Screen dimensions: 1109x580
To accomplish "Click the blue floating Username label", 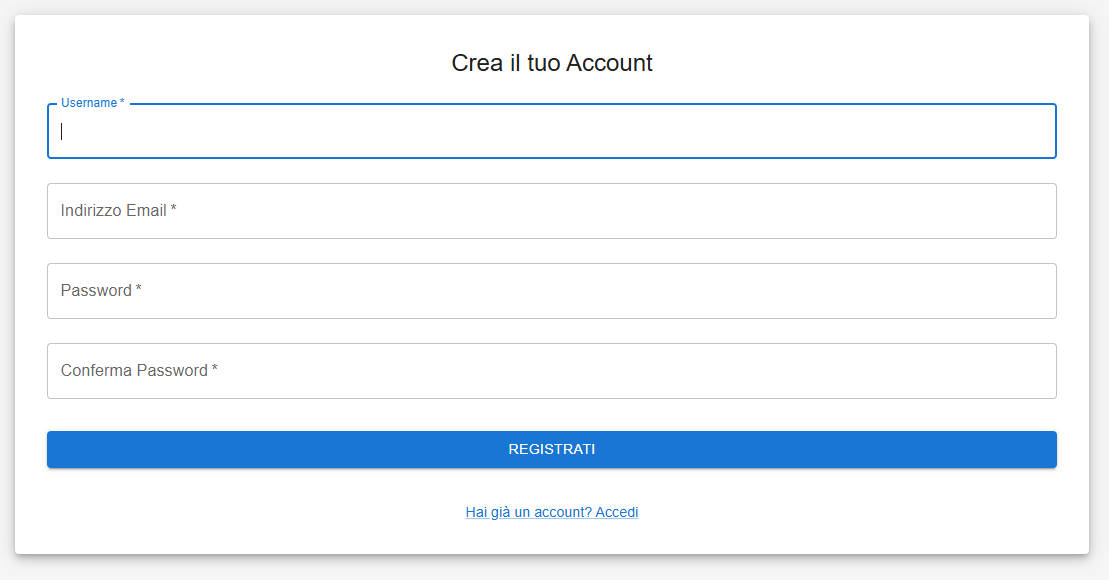I will [x=88, y=103].
